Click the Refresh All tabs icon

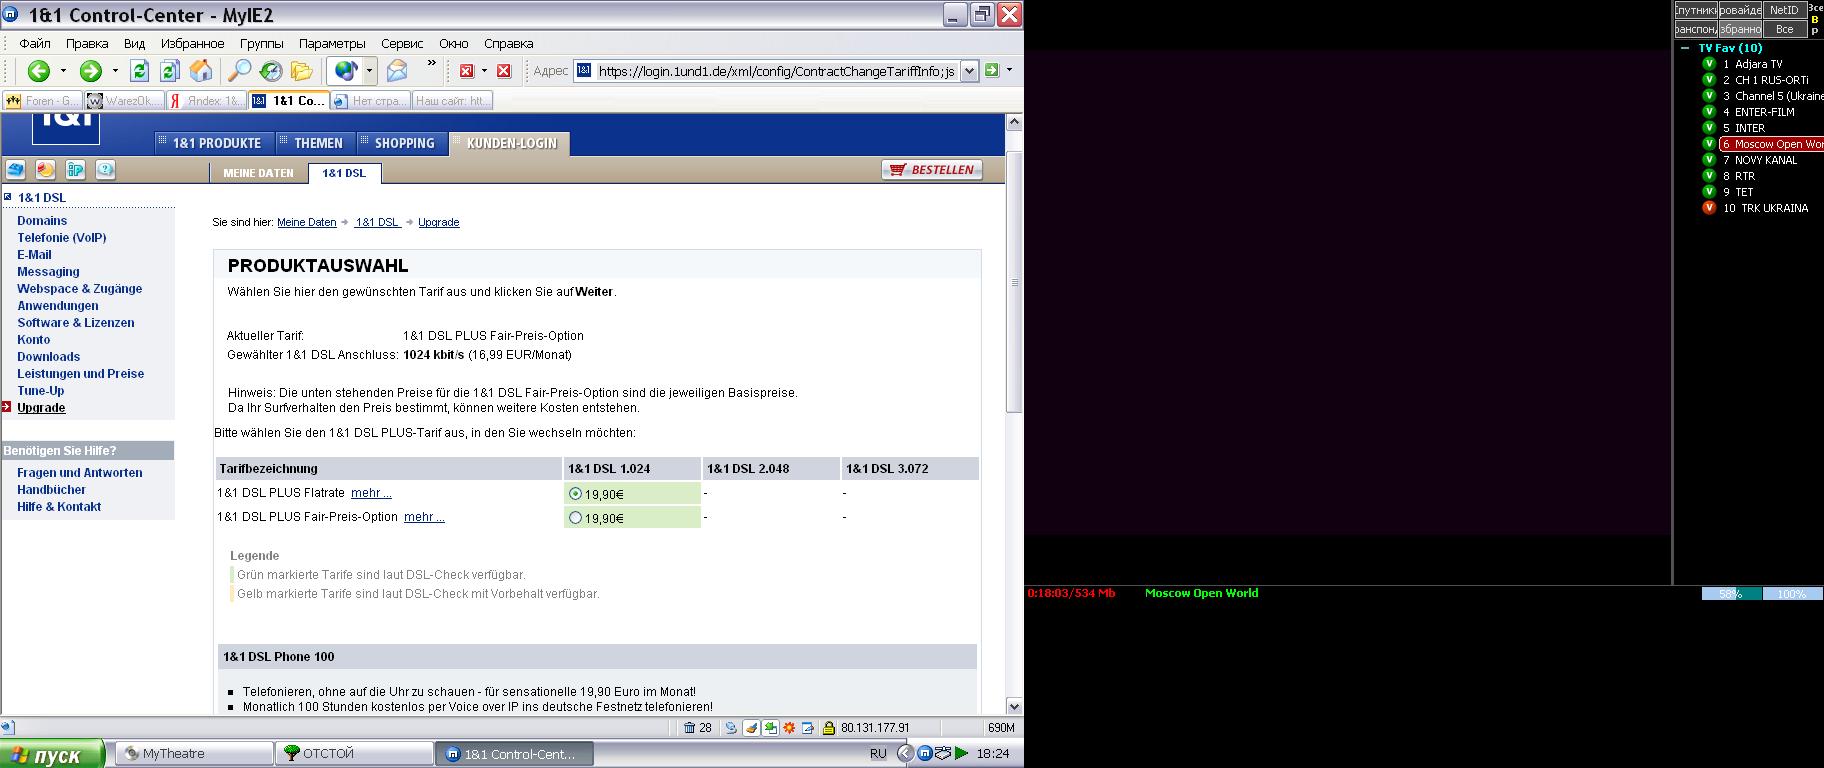pos(170,71)
